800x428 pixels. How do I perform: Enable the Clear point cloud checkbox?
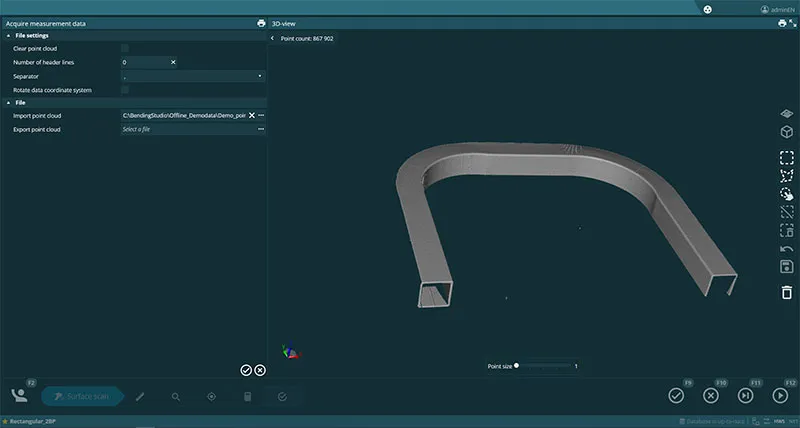click(125, 48)
